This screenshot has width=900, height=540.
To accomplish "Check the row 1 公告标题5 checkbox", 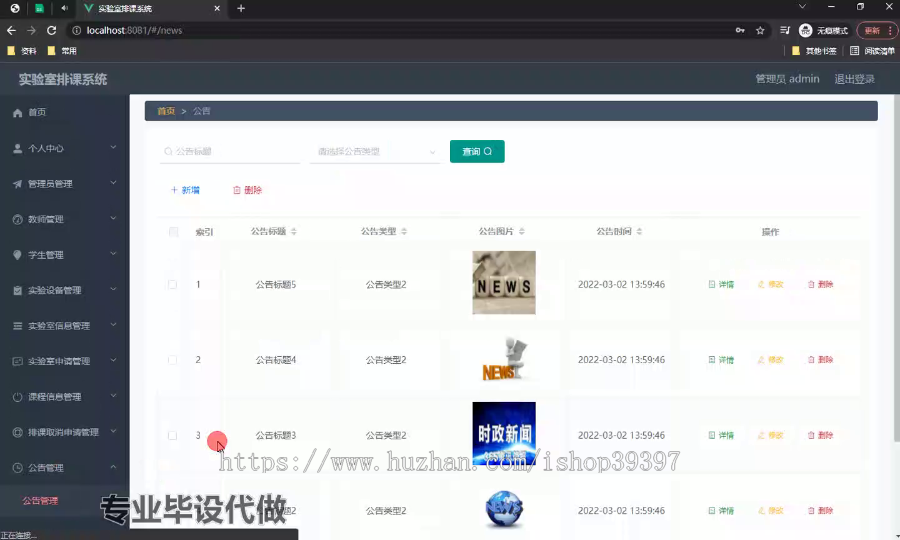I will [x=172, y=285].
